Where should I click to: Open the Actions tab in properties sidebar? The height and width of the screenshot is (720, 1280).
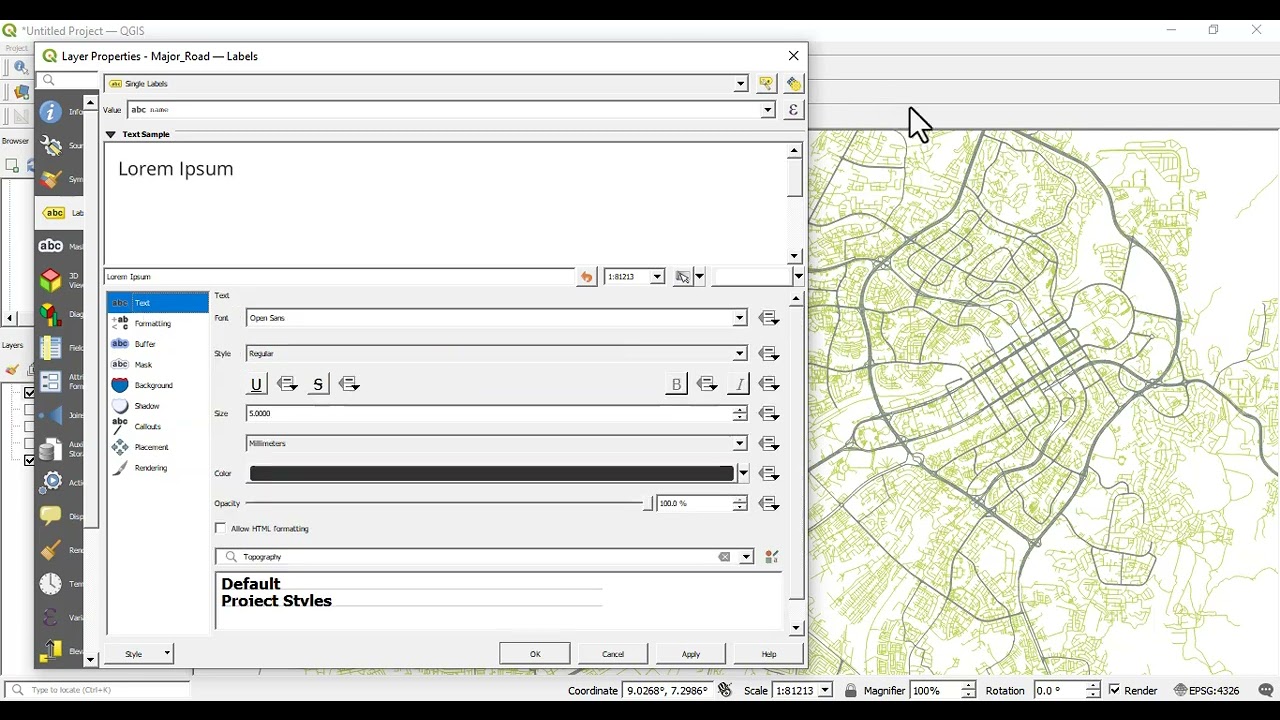click(x=61, y=482)
